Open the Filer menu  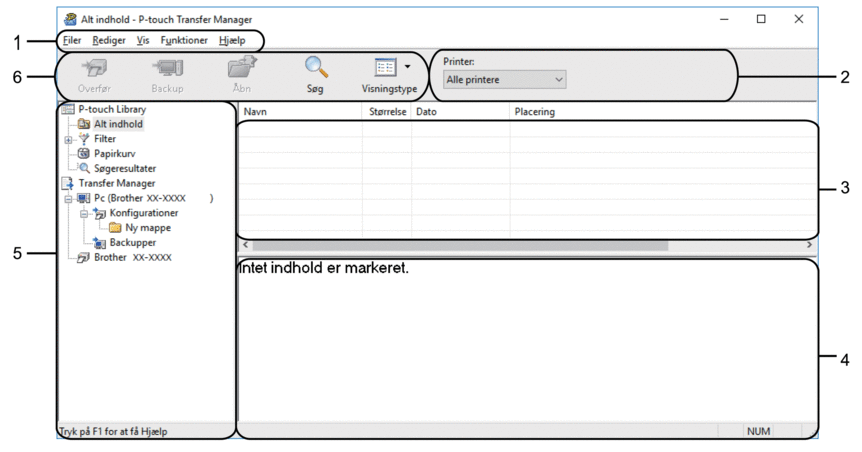(72, 40)
